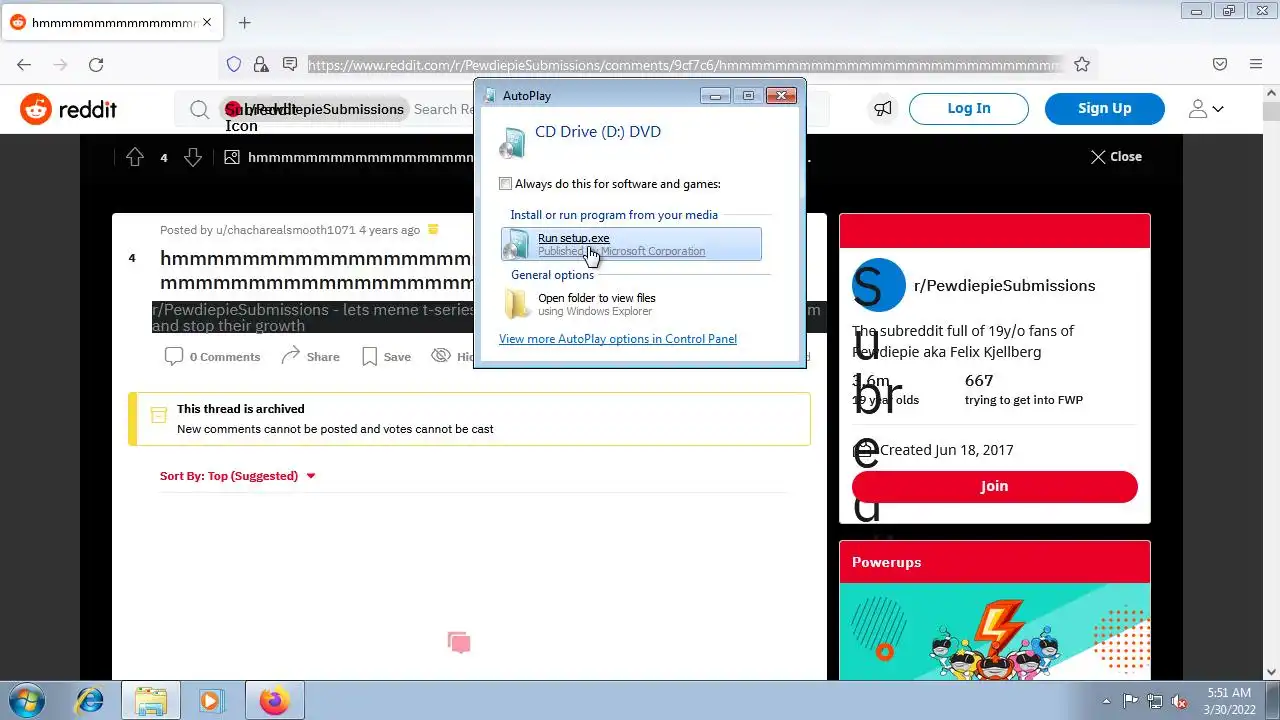The image size is (1280, 720).
Task: Click the Powerups banner image
Action: (x=995, y=632)
